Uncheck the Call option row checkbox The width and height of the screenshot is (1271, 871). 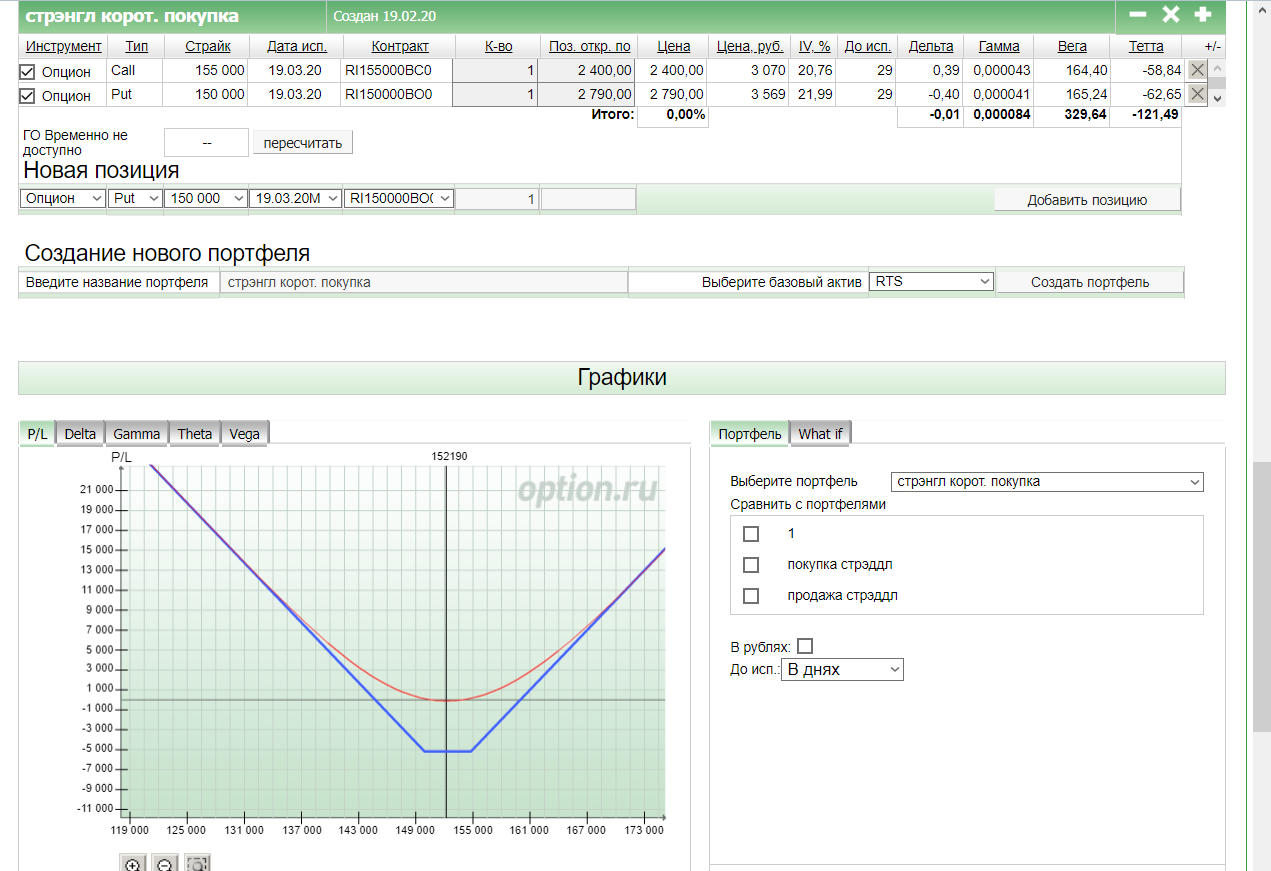tap(28, 72)
